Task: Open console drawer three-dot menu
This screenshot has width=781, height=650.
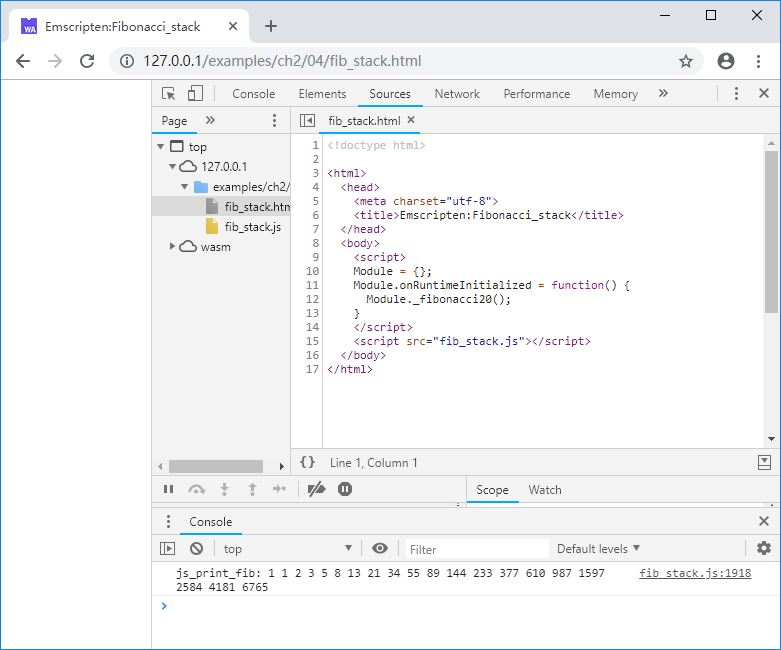Action: point(168,521)
